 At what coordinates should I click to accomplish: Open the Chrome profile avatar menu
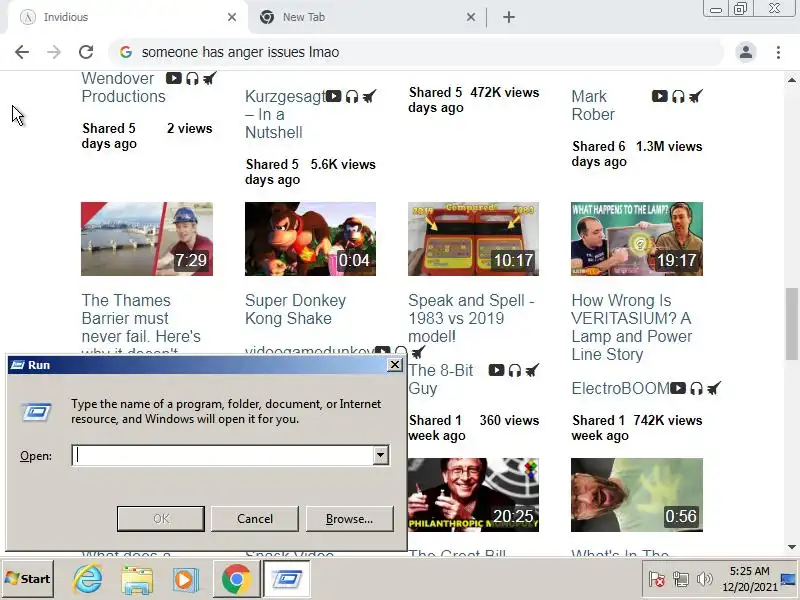coord(745,52)
